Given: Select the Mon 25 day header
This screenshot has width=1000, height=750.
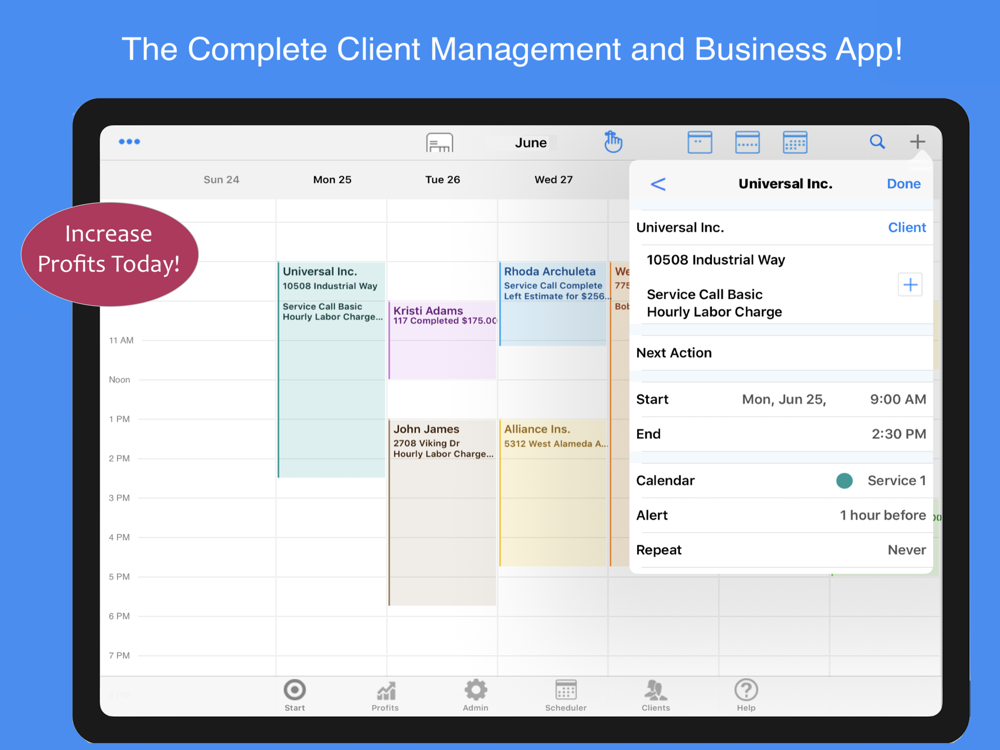Looking at the screenshot, I should click(332, 180).
